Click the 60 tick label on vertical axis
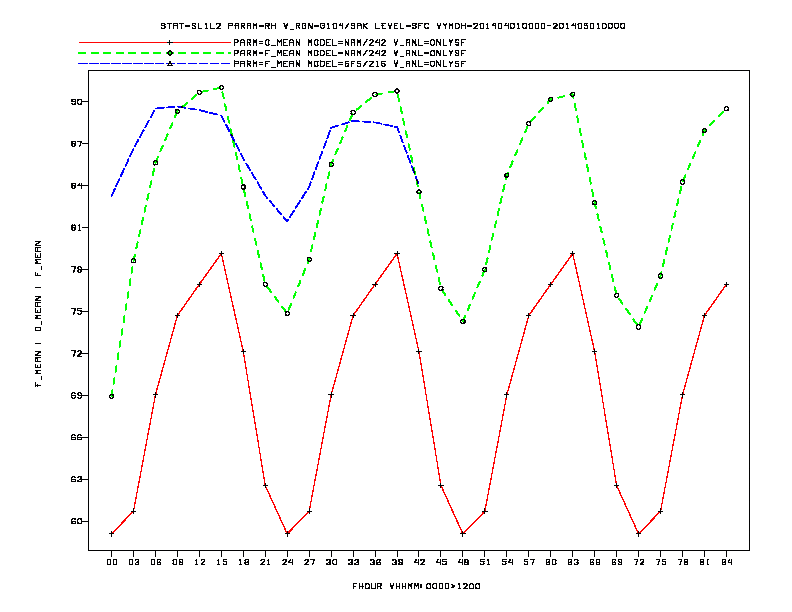The image size is (792, 612). point(76,521)
